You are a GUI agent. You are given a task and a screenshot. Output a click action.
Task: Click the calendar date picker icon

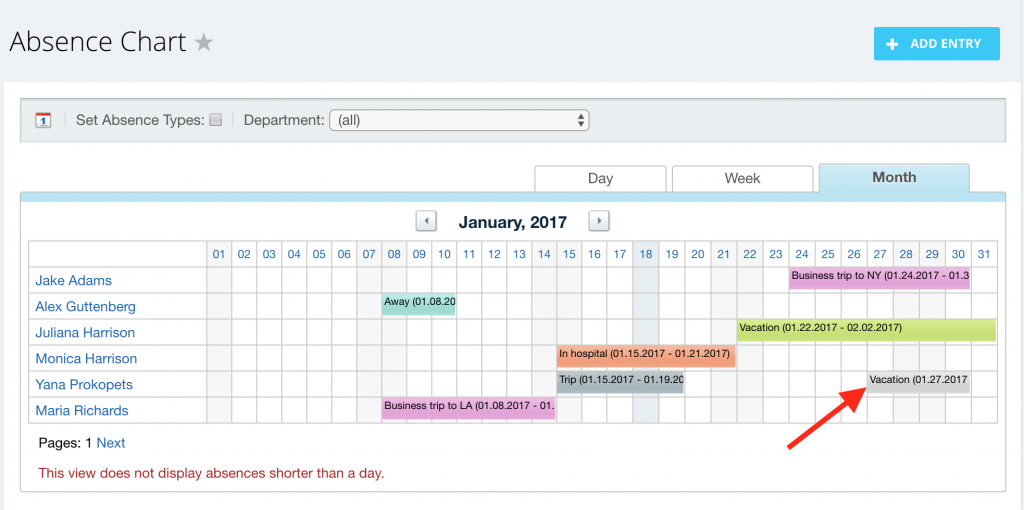point(43,120)
